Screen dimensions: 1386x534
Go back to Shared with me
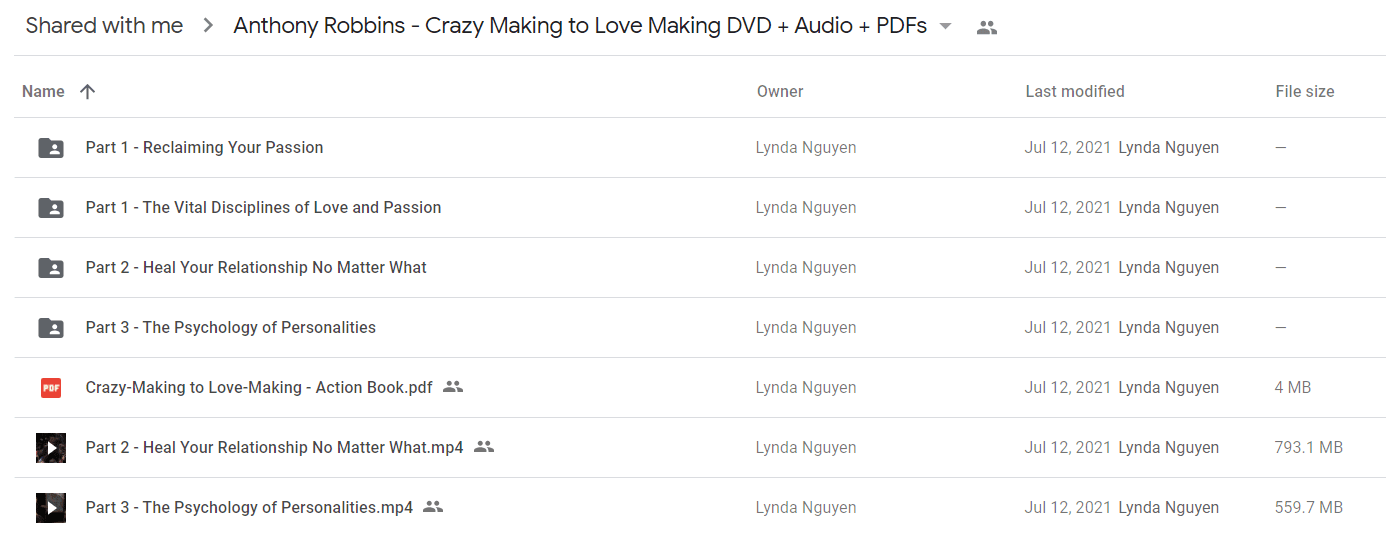point(104,26)
